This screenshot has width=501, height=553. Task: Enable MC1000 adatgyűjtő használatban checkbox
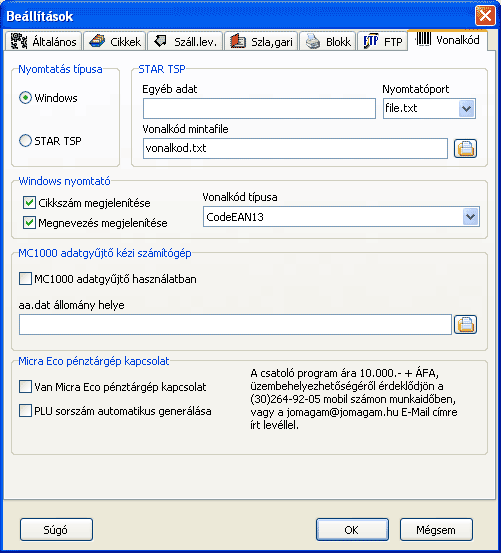25,279
